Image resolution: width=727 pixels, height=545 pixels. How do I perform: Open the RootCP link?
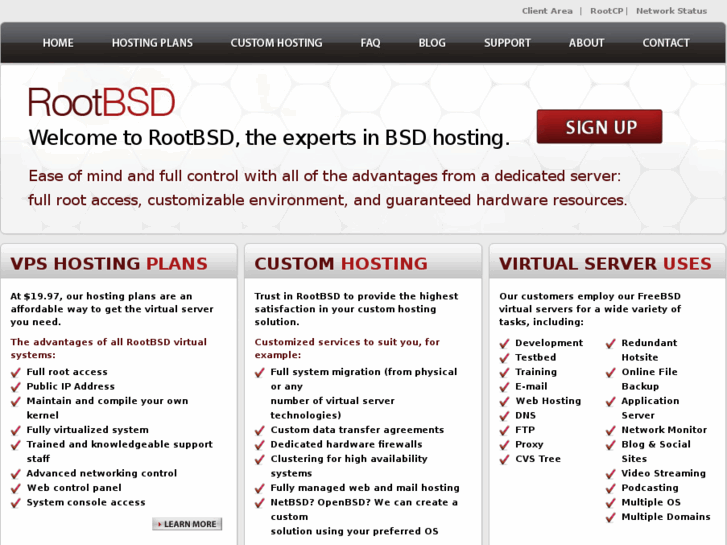pos(606,11)
